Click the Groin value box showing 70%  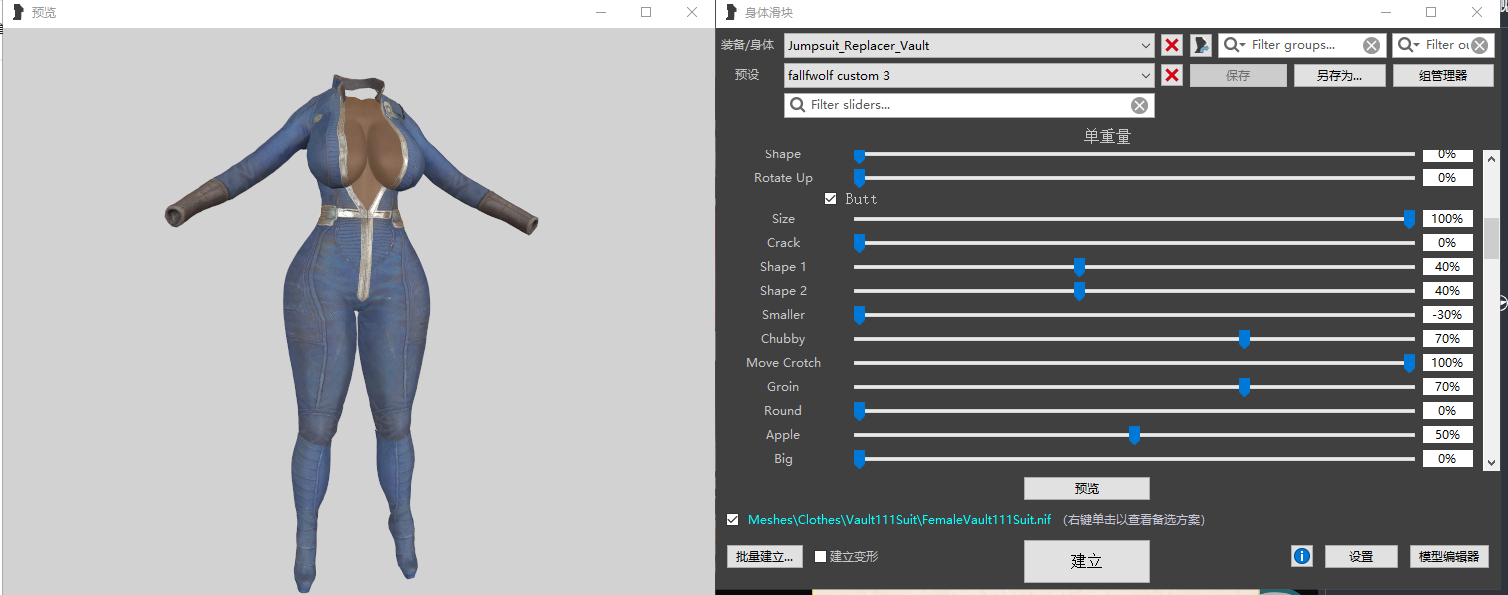(x=1447, y=386)
